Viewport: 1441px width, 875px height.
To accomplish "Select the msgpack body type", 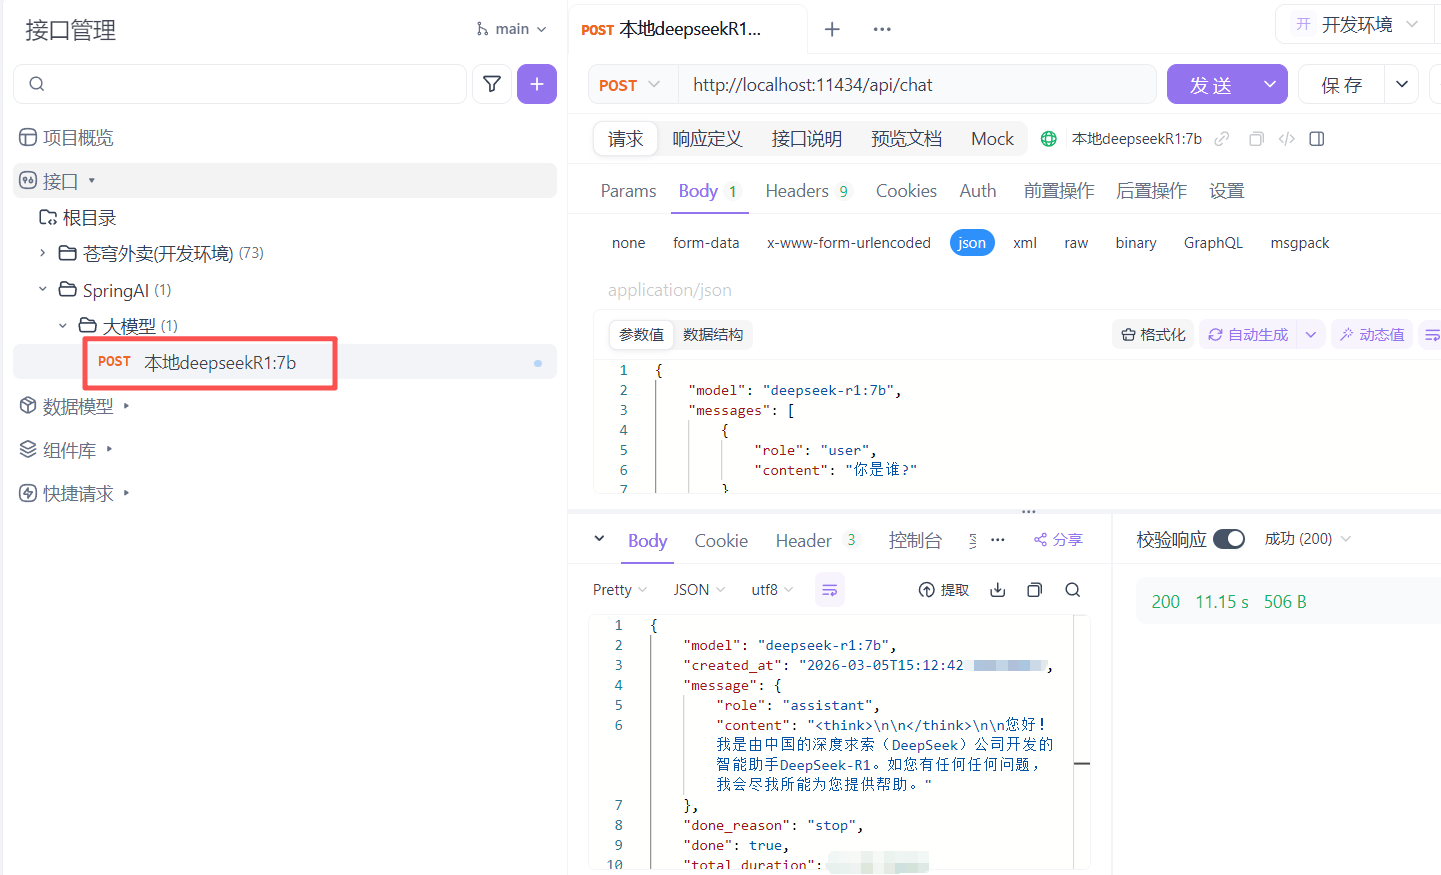I will coord(1300,243).
